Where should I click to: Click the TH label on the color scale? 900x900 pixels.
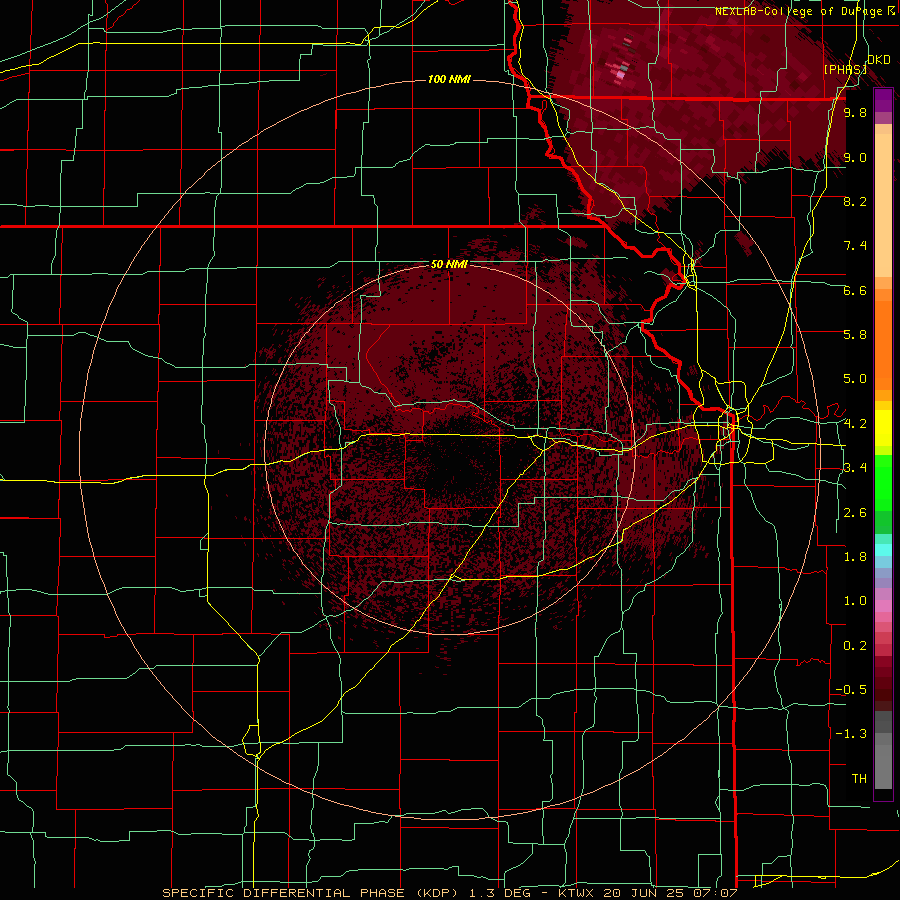pyautogui.click(x=859, y=779)
